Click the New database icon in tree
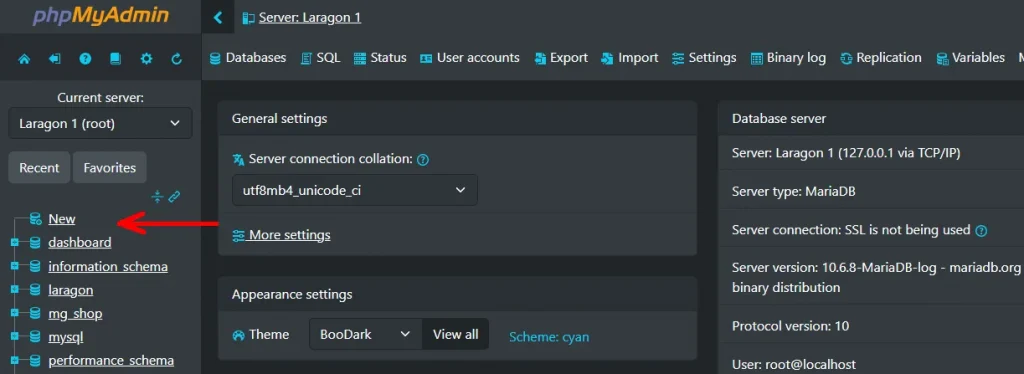1024x374 pixels. pos(35,219)
